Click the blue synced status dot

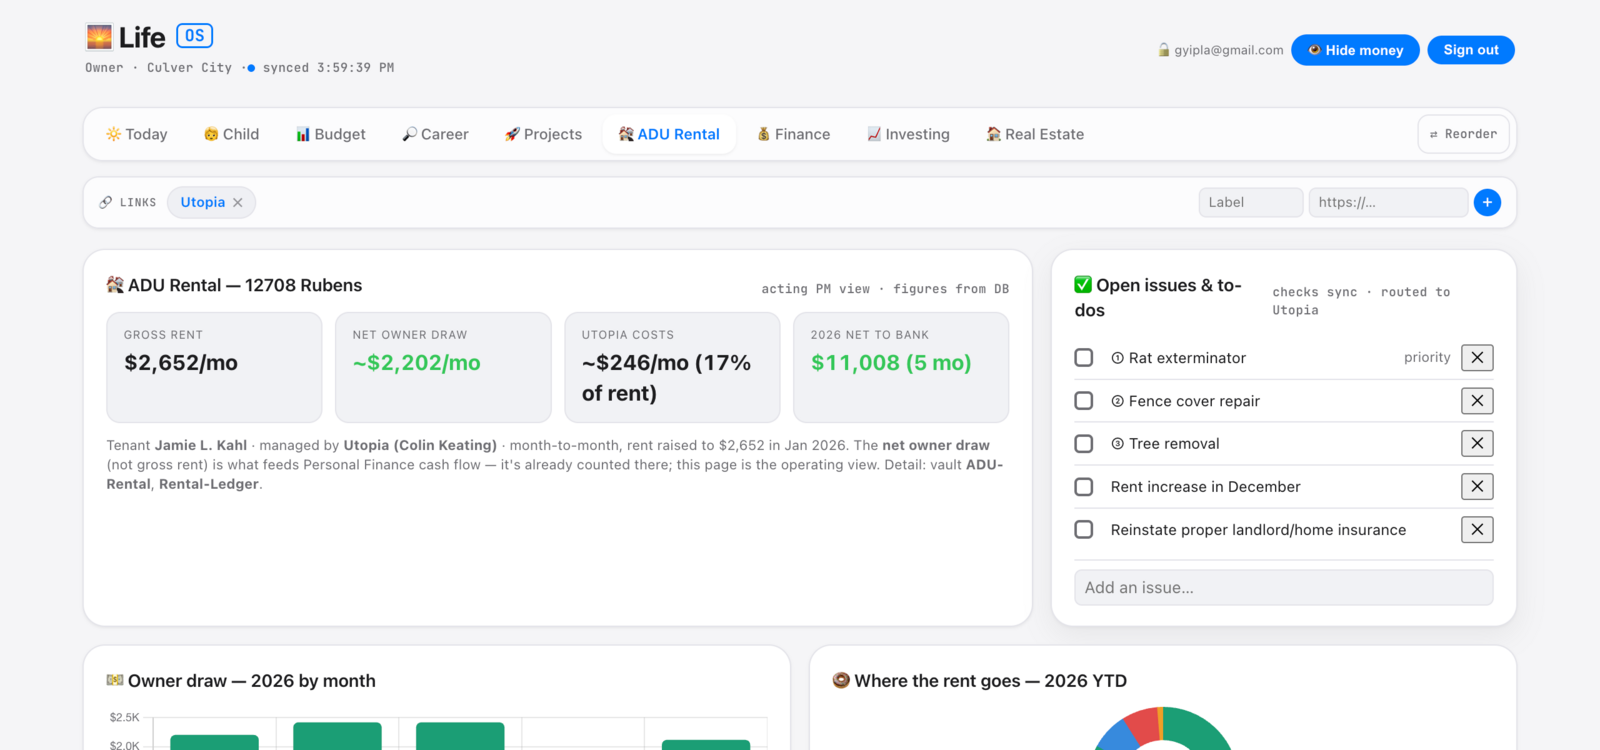tap(251, 68)
